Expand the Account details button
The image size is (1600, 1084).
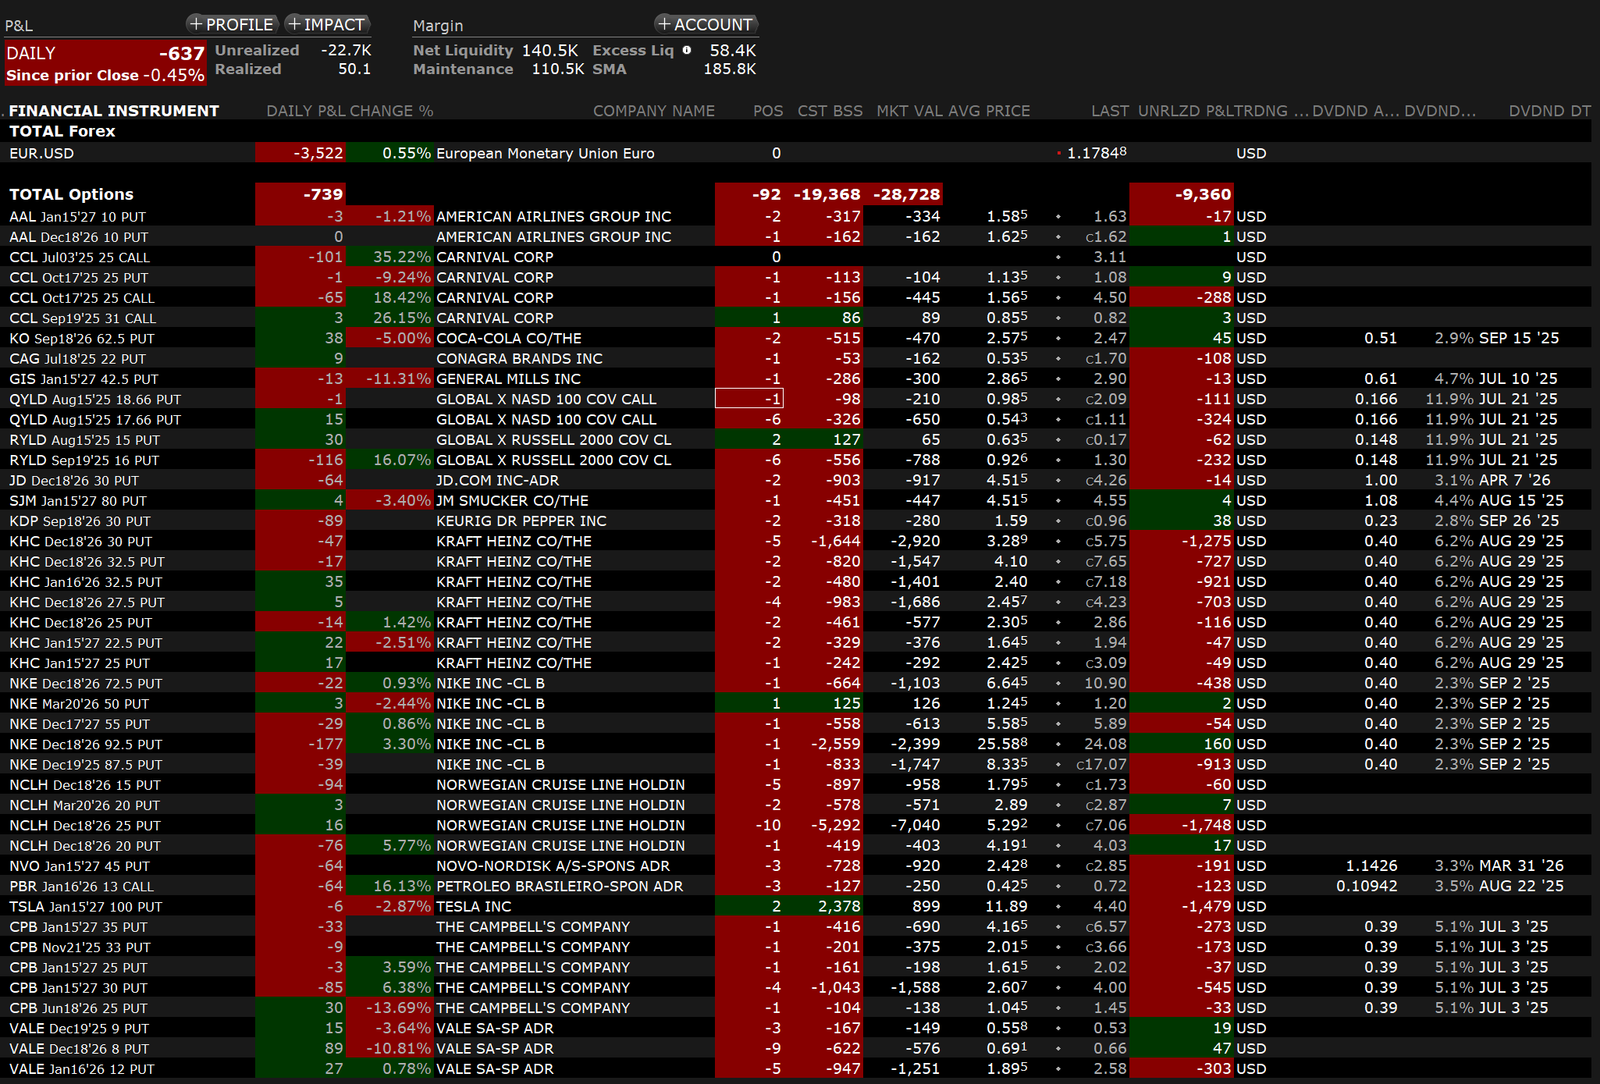(x=705, y=24)
